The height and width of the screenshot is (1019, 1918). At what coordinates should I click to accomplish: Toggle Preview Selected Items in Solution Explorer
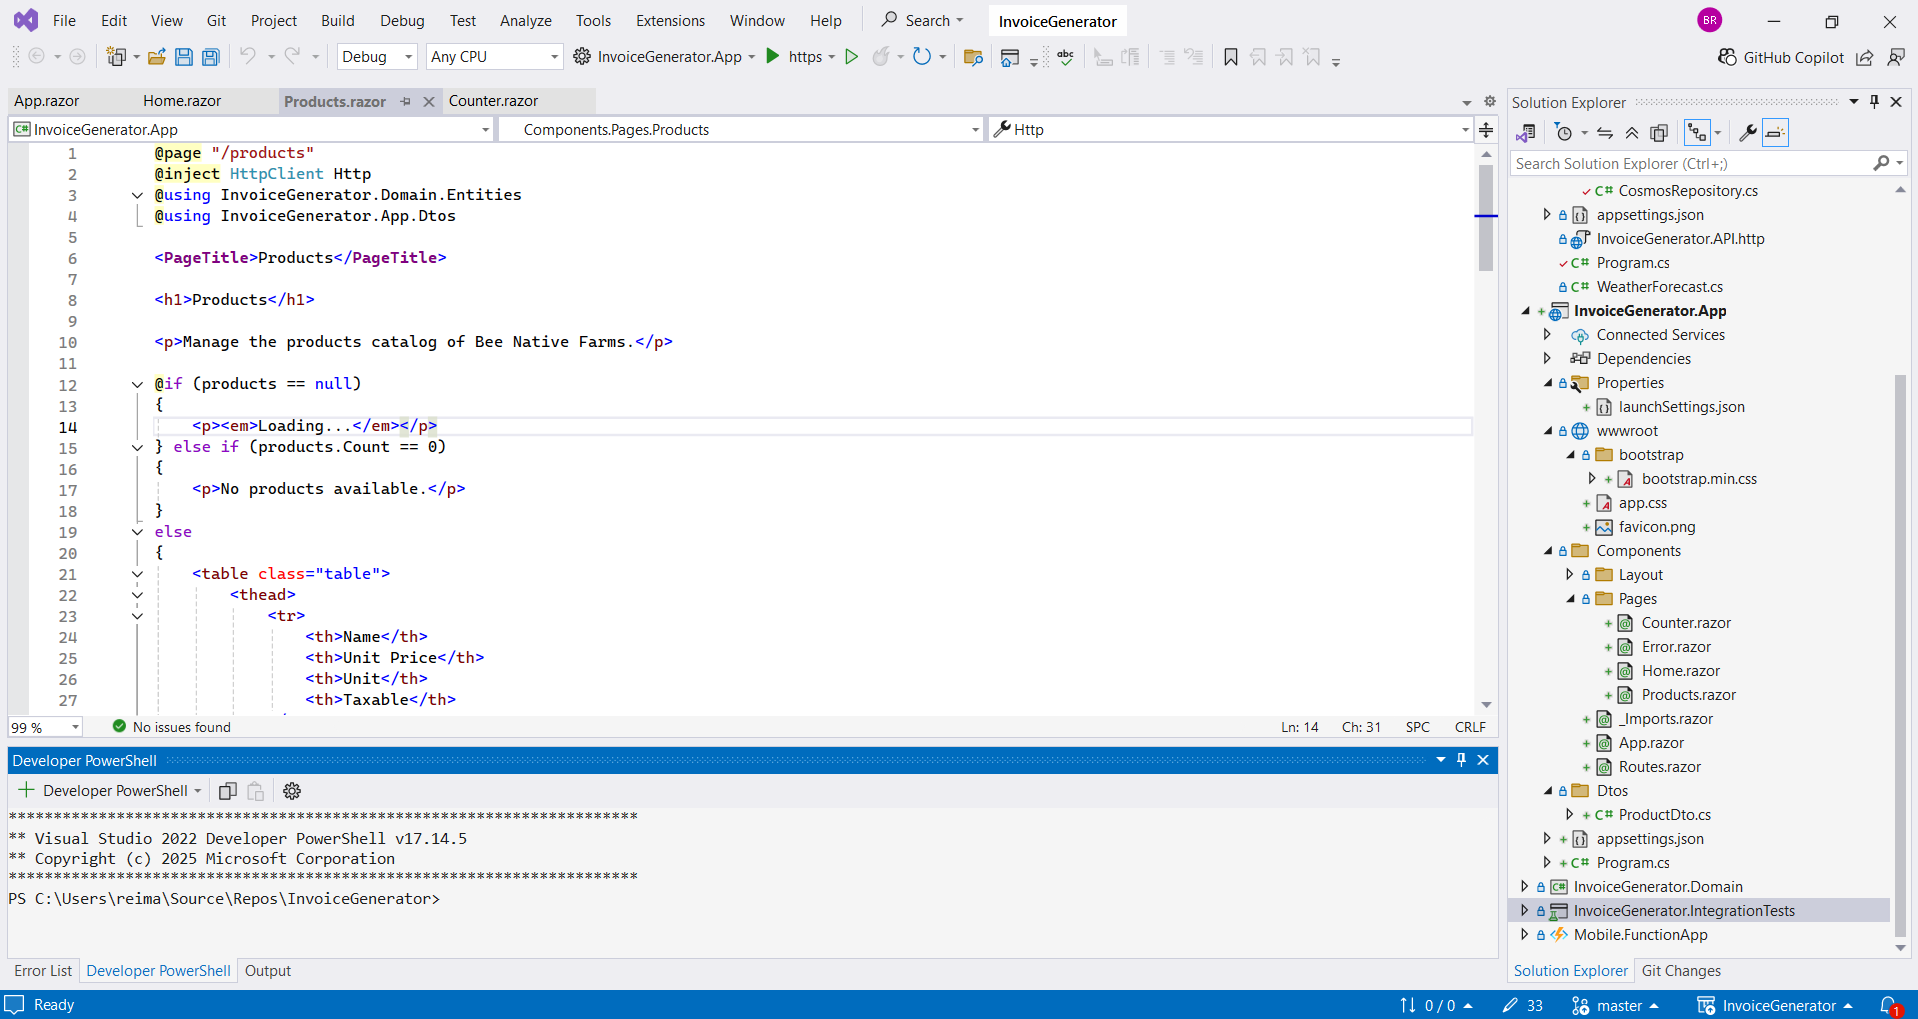pos(1775,132)
